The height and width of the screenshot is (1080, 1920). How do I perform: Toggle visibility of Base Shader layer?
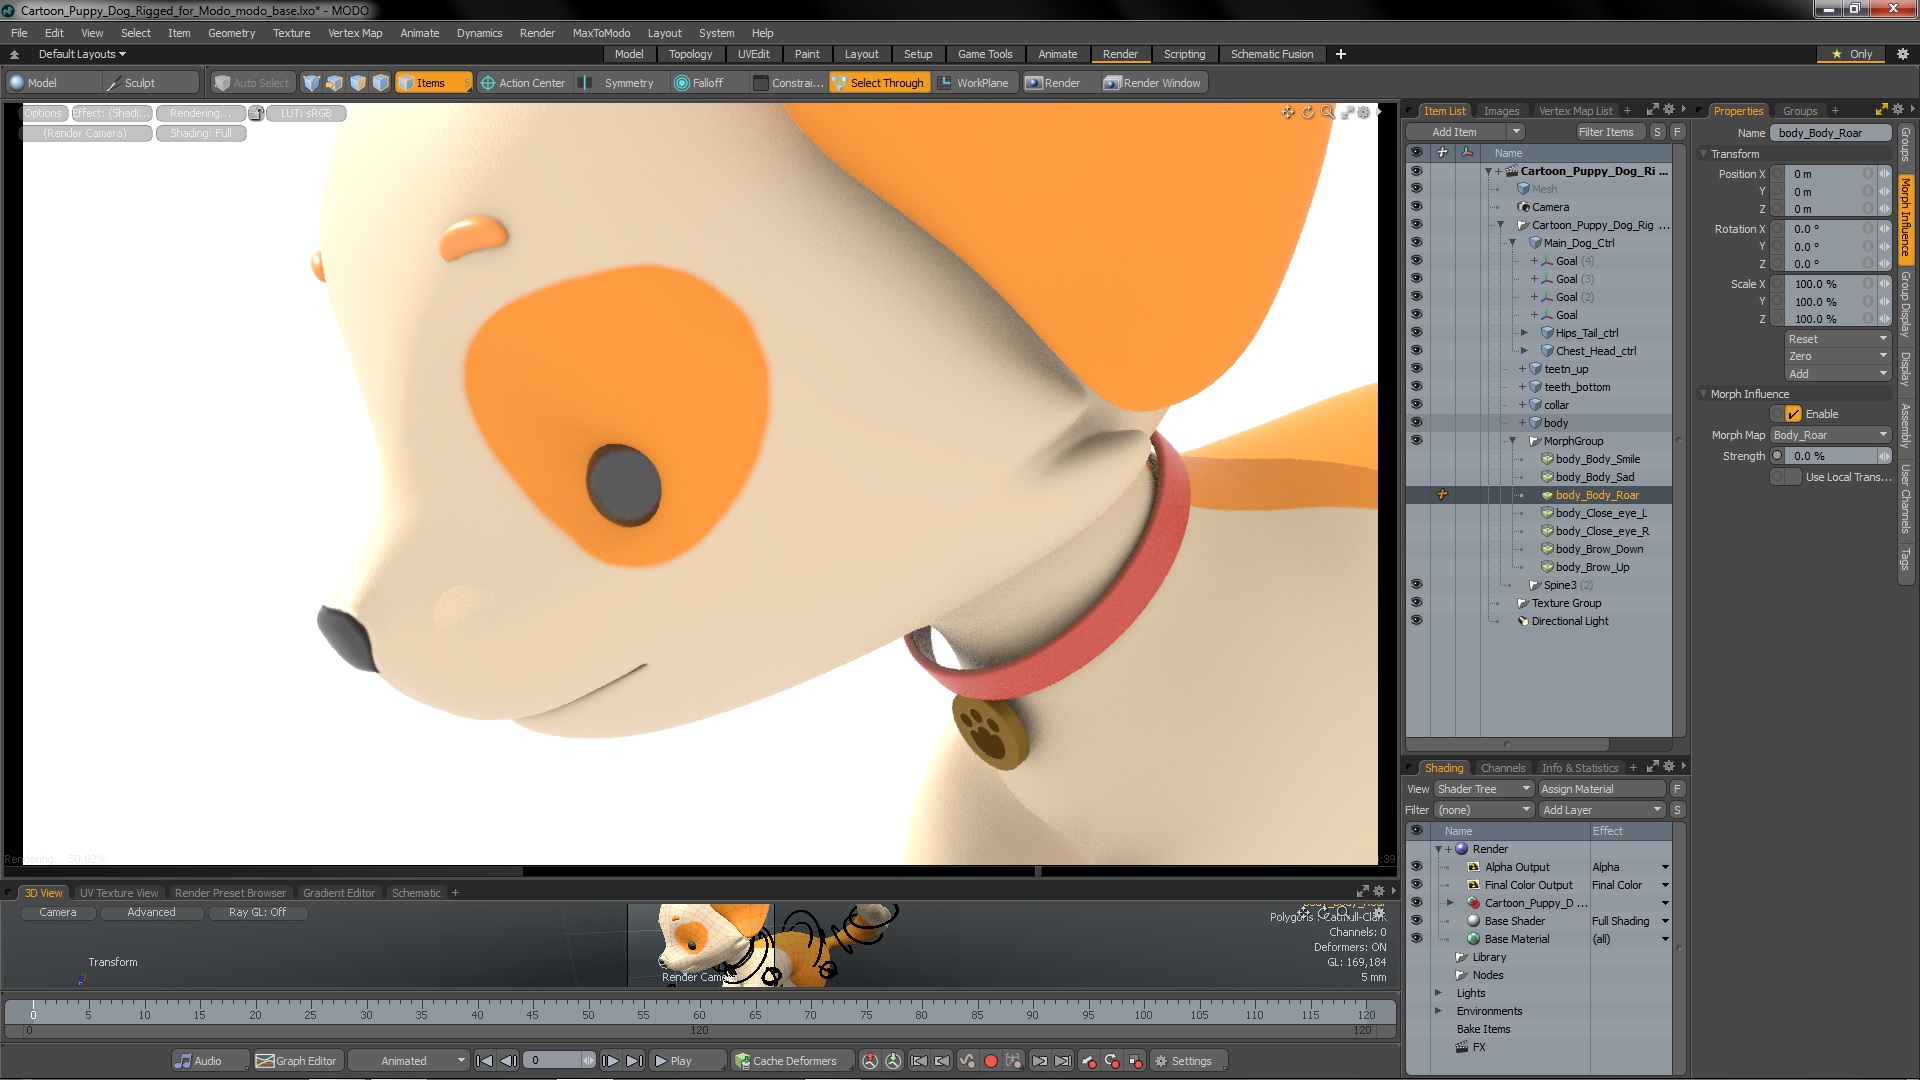[1416, 921]
